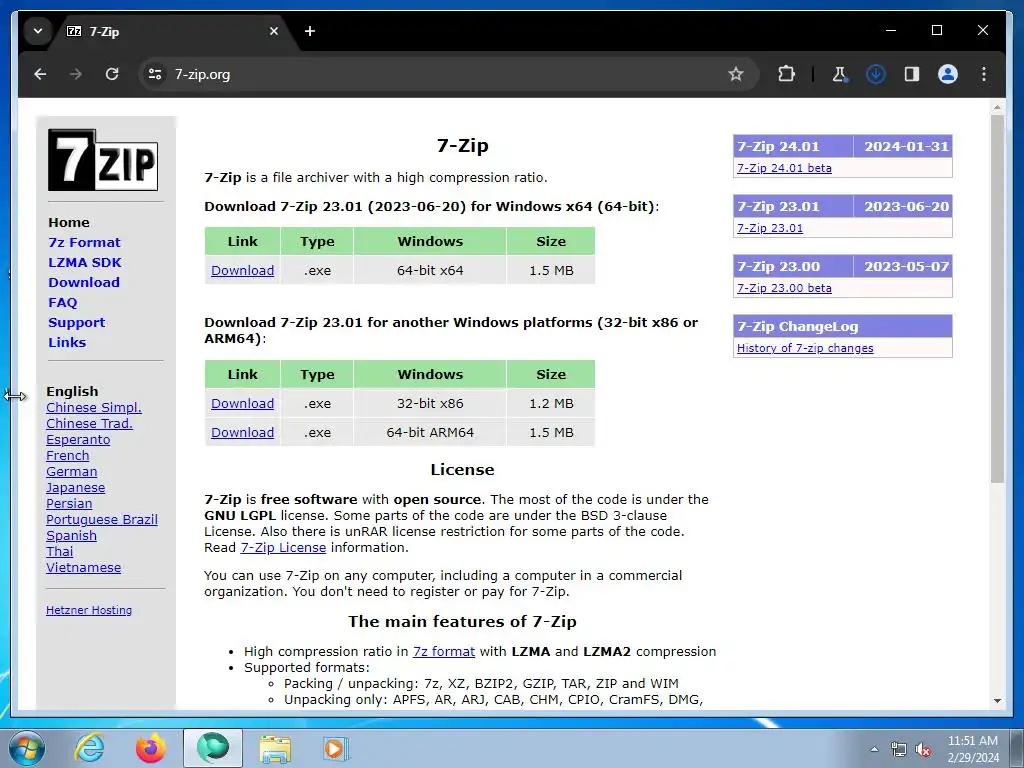The height and width of the screenshot is (768, 1024).
Task: Click the 2024-01-31 date header
Action: tap(906, 146)
